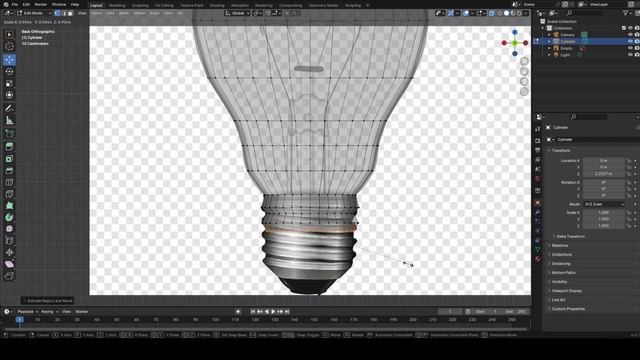Select the Measure ruler tool
This screenshot has width=640, height=360.
[9, 120]
